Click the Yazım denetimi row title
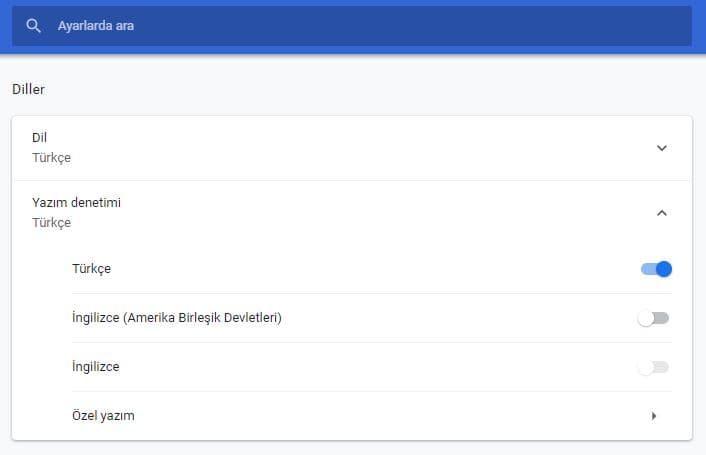The image size is (706, 455). pyautogui.click(x=76, y=203)
